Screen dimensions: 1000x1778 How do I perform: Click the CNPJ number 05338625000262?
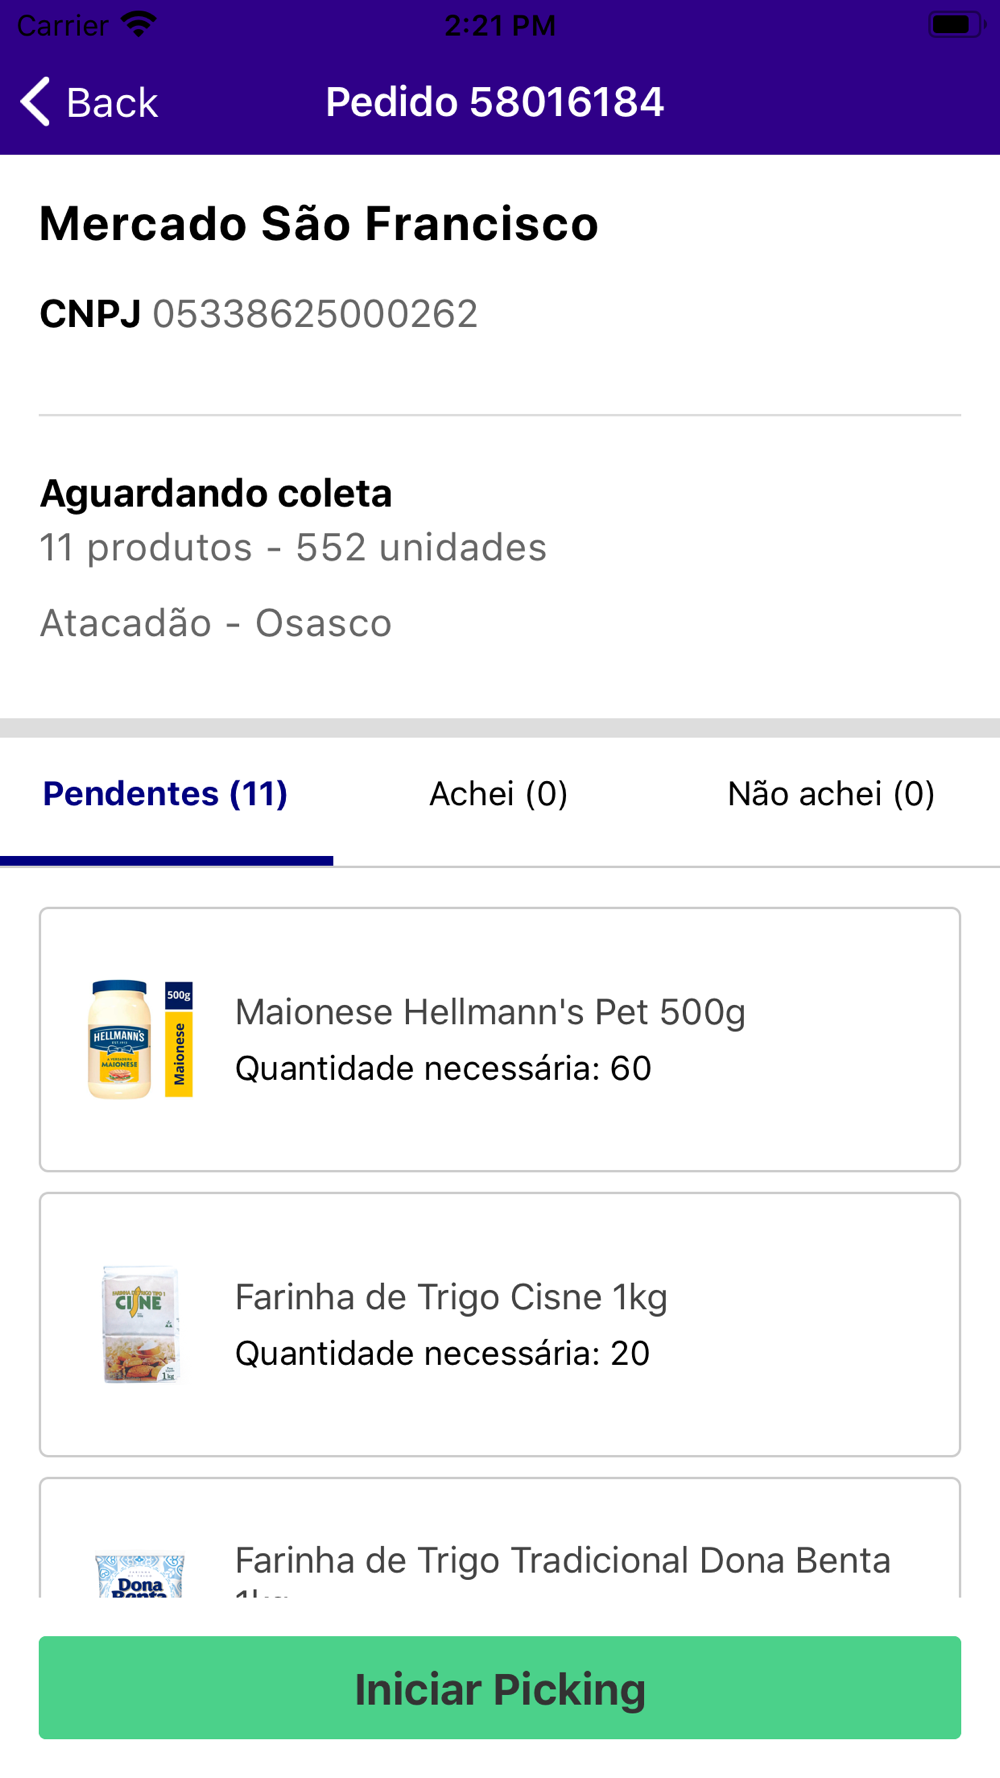click(315, 314)
